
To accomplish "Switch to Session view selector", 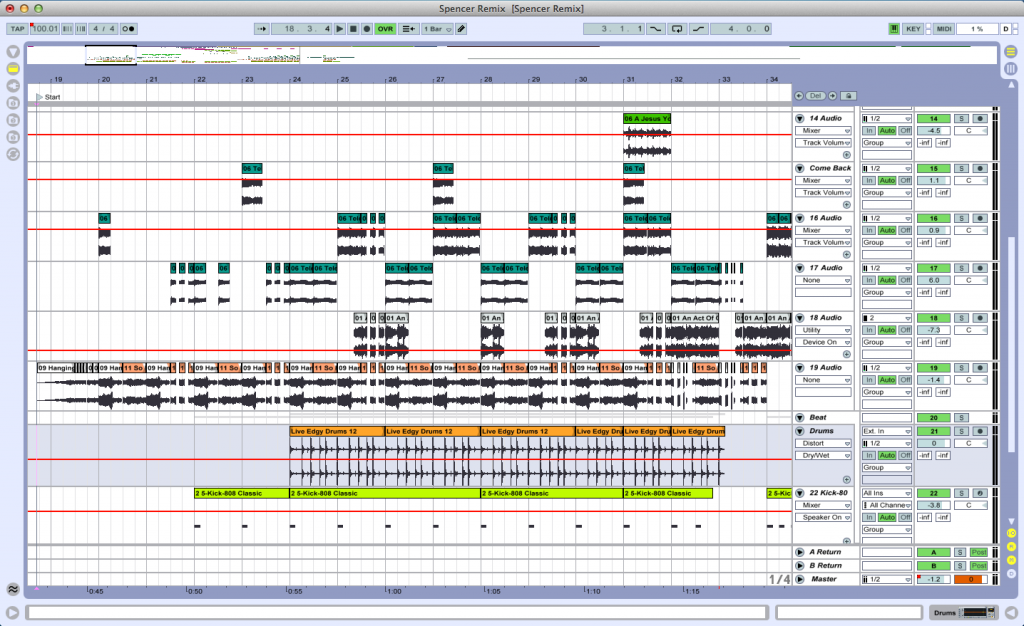I will pyautogui.click(x=1010, y=69).
